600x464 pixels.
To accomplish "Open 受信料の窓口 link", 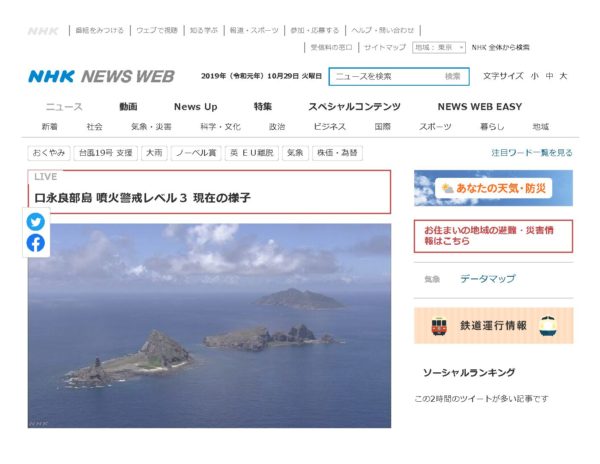I will (x=331, y=47).
